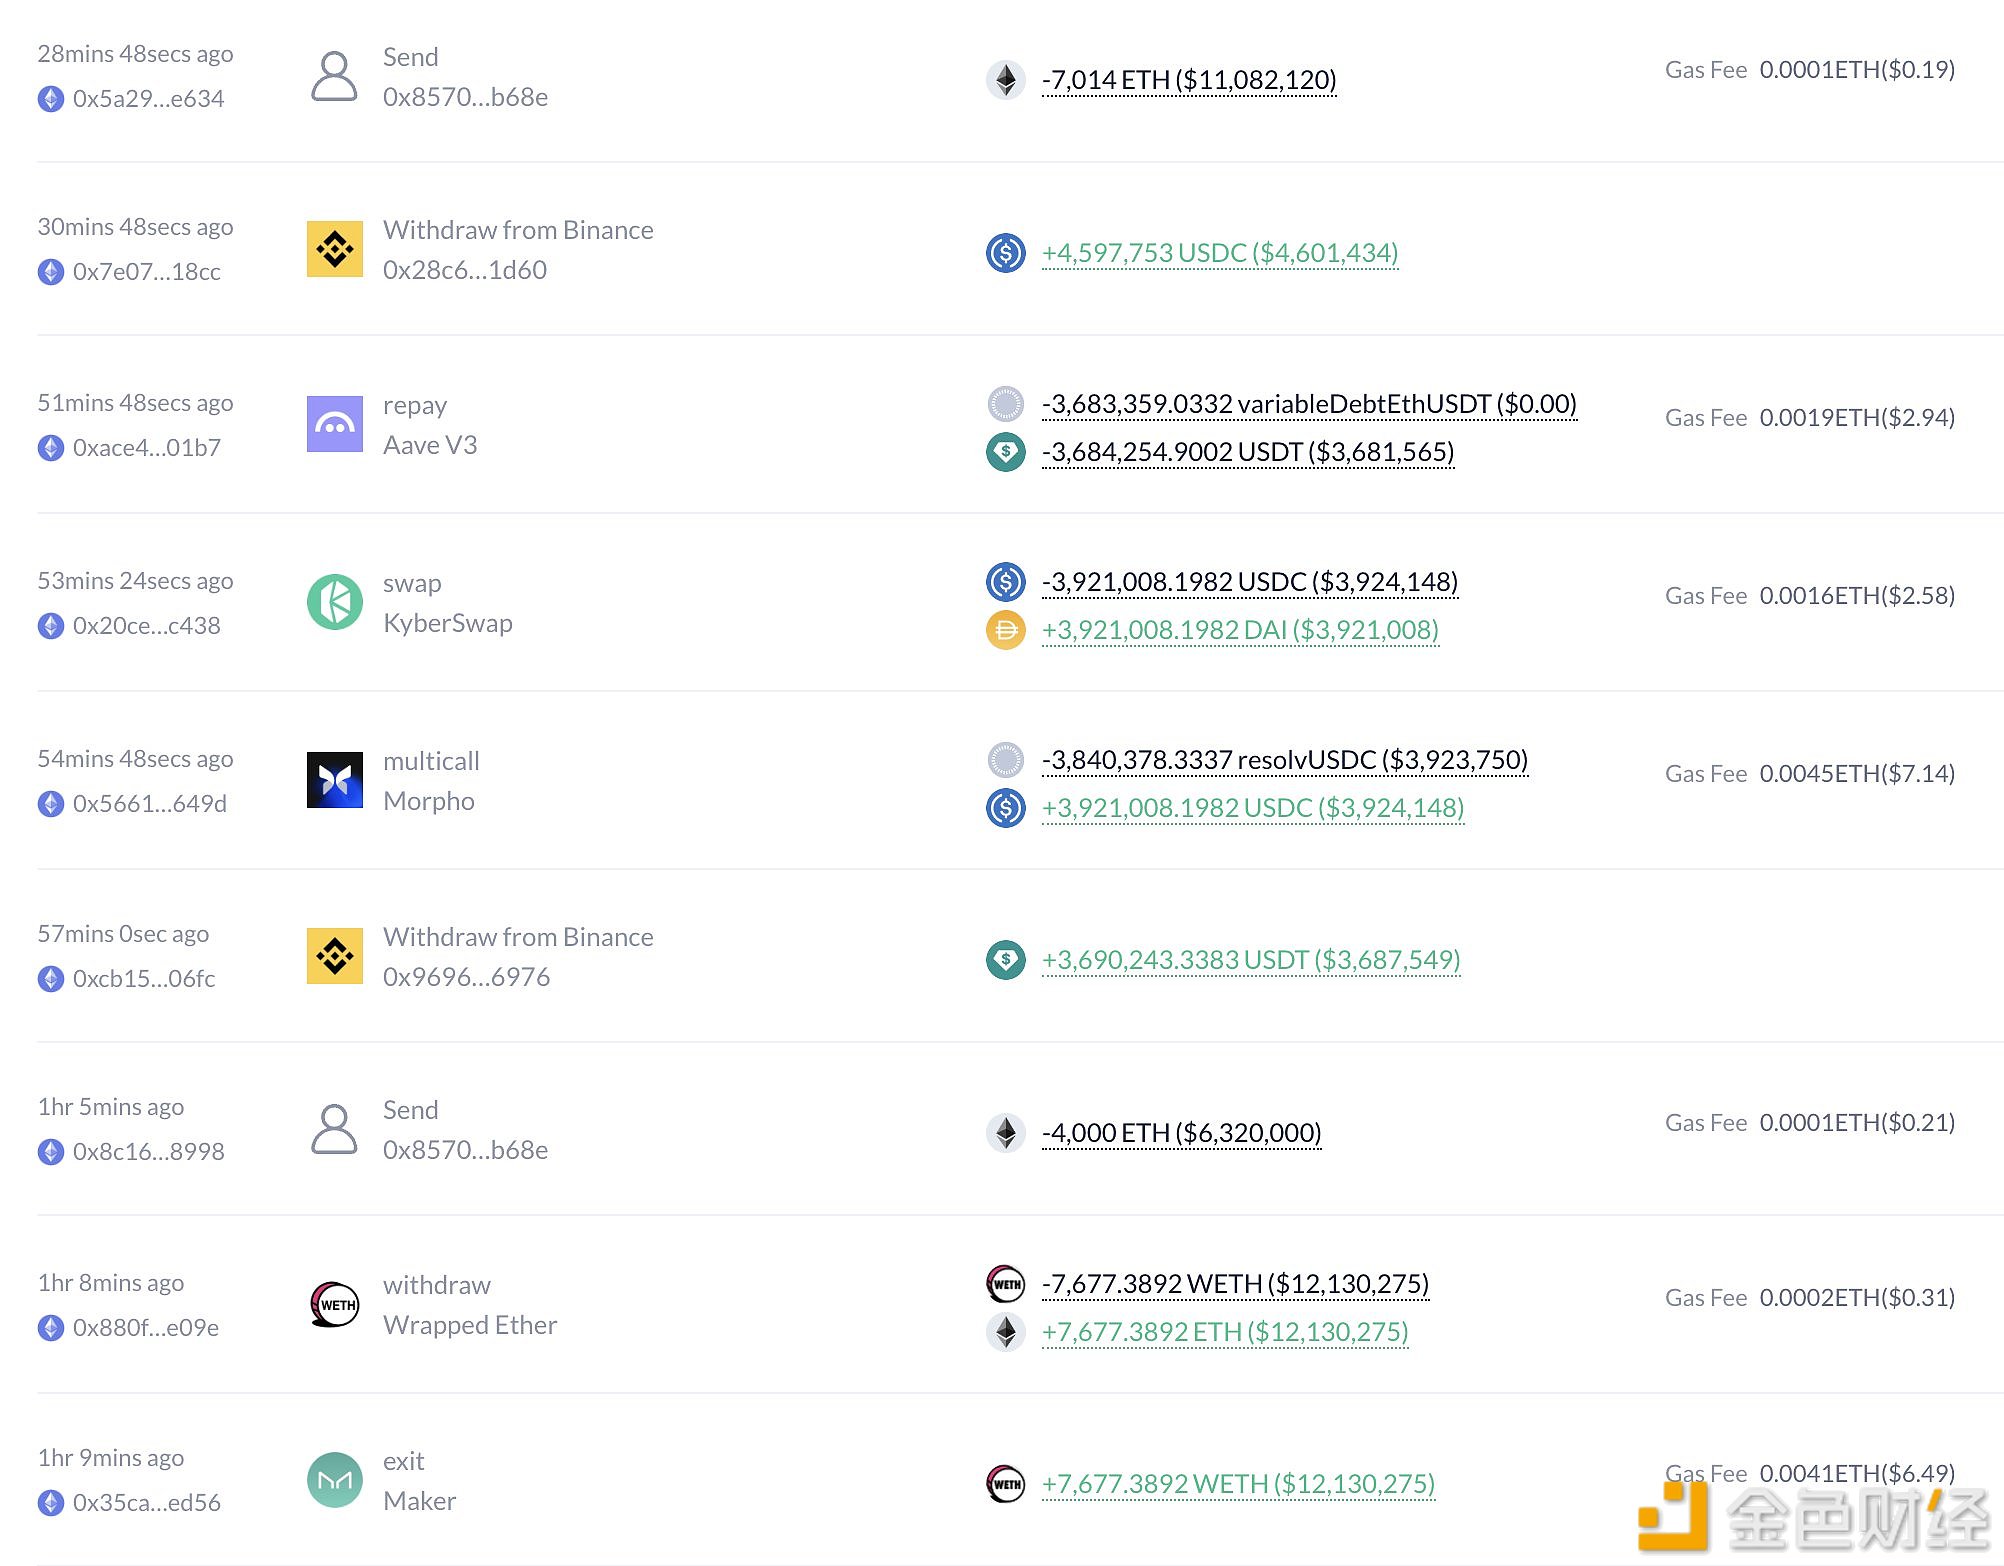Click the Aave V3 protocol icon
Viewport: 2004px width, 1566px height.
click(334, 424)
